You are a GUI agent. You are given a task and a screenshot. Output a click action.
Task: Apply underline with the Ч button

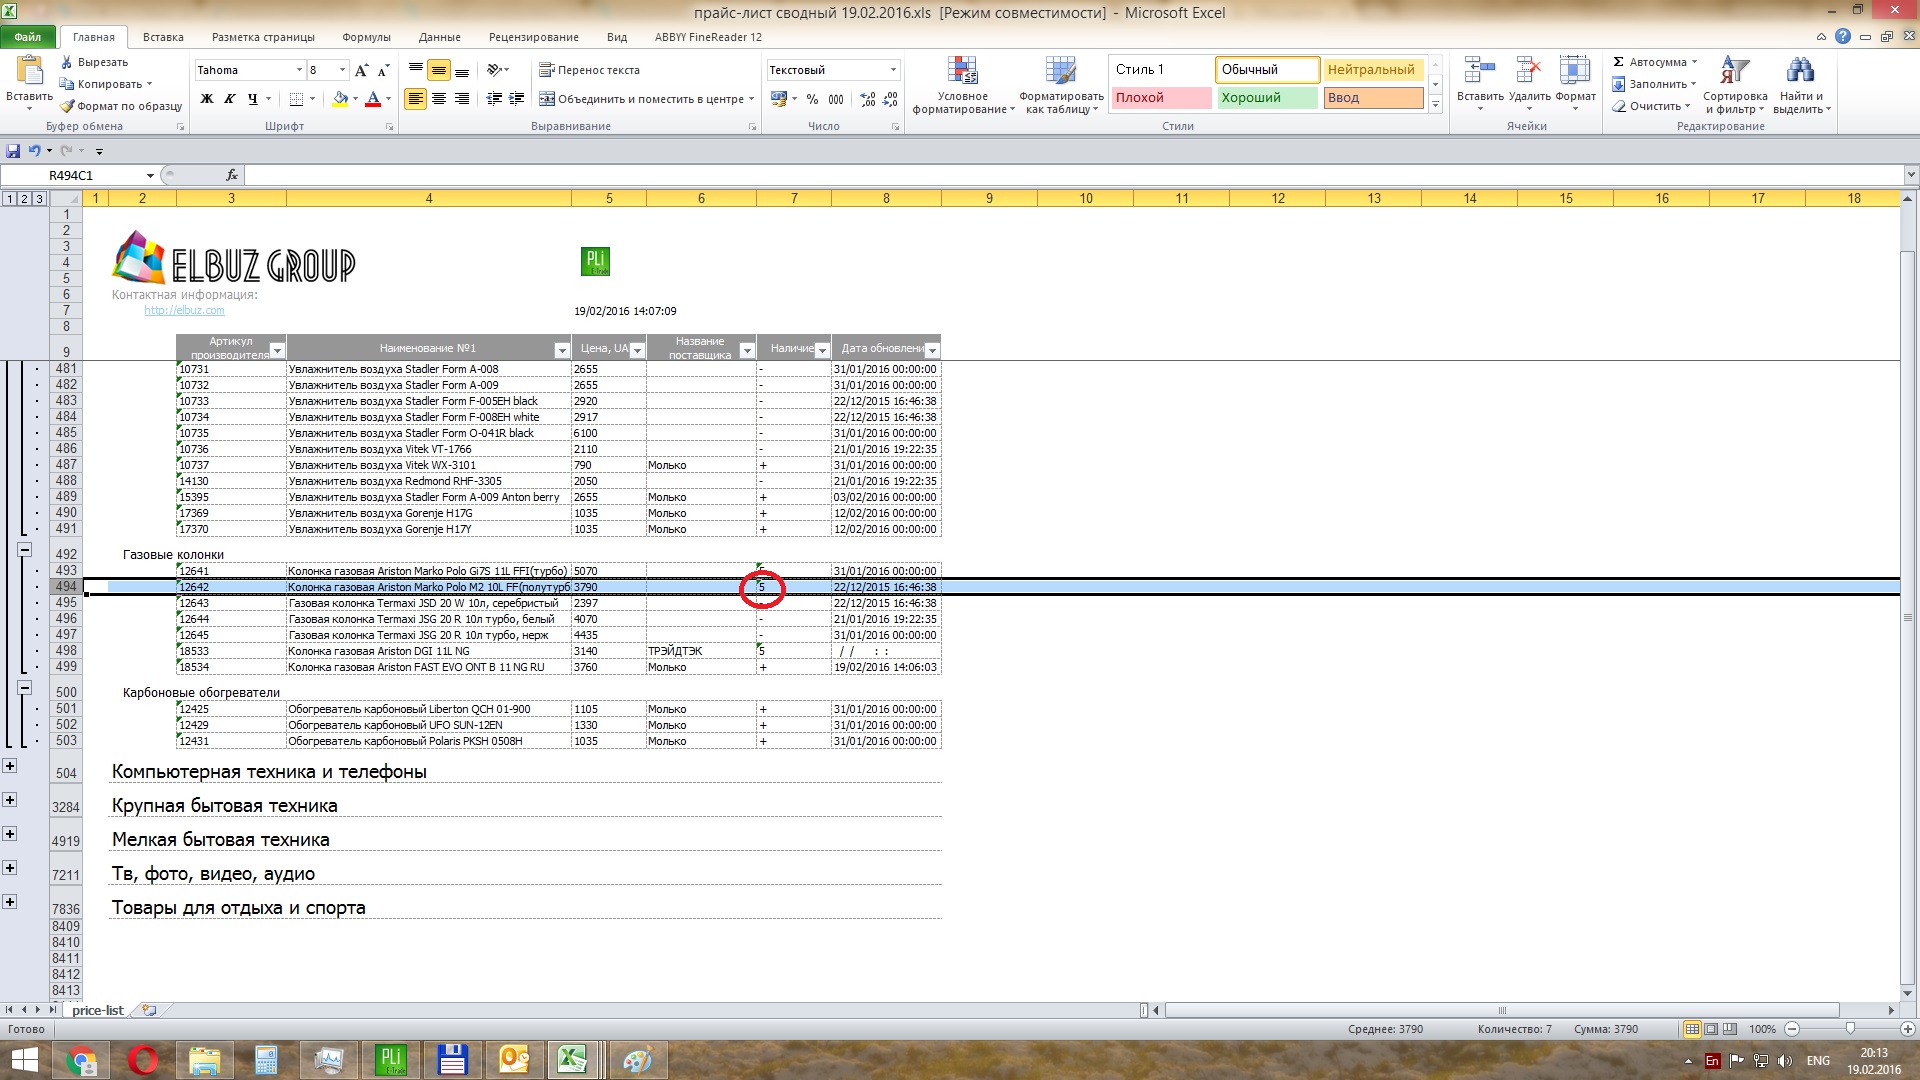[253, 99]
